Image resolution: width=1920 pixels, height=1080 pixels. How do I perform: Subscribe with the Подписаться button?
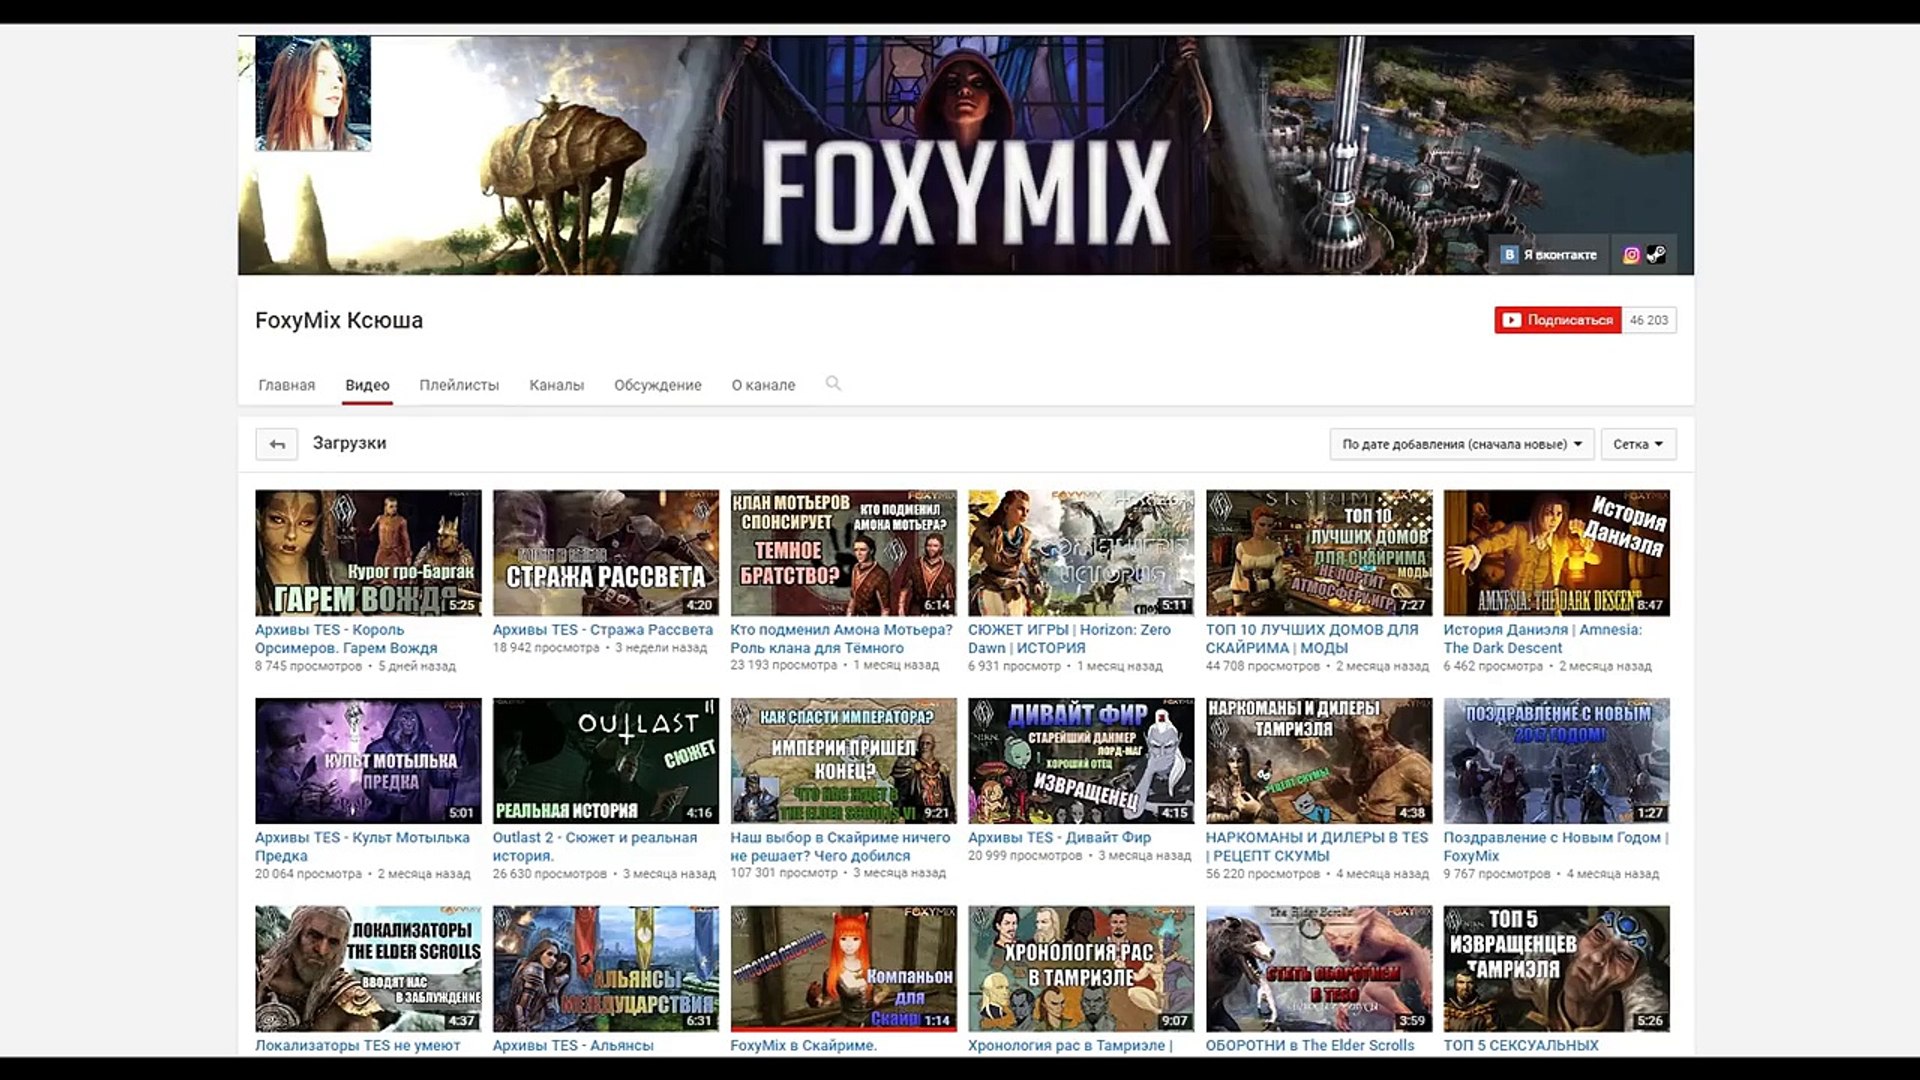click(1558, 320)
